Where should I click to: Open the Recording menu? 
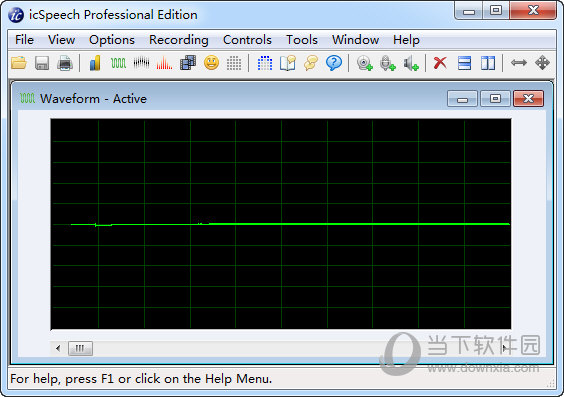point(179,40)
